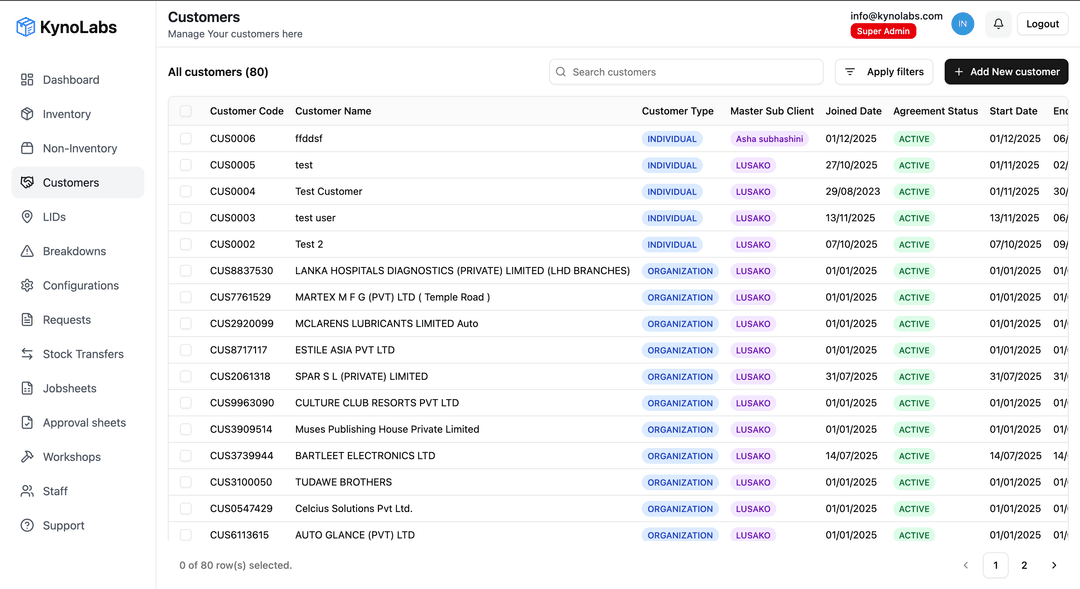
Task: Click the previous page left chevron
Action: (x=966, y=565)
